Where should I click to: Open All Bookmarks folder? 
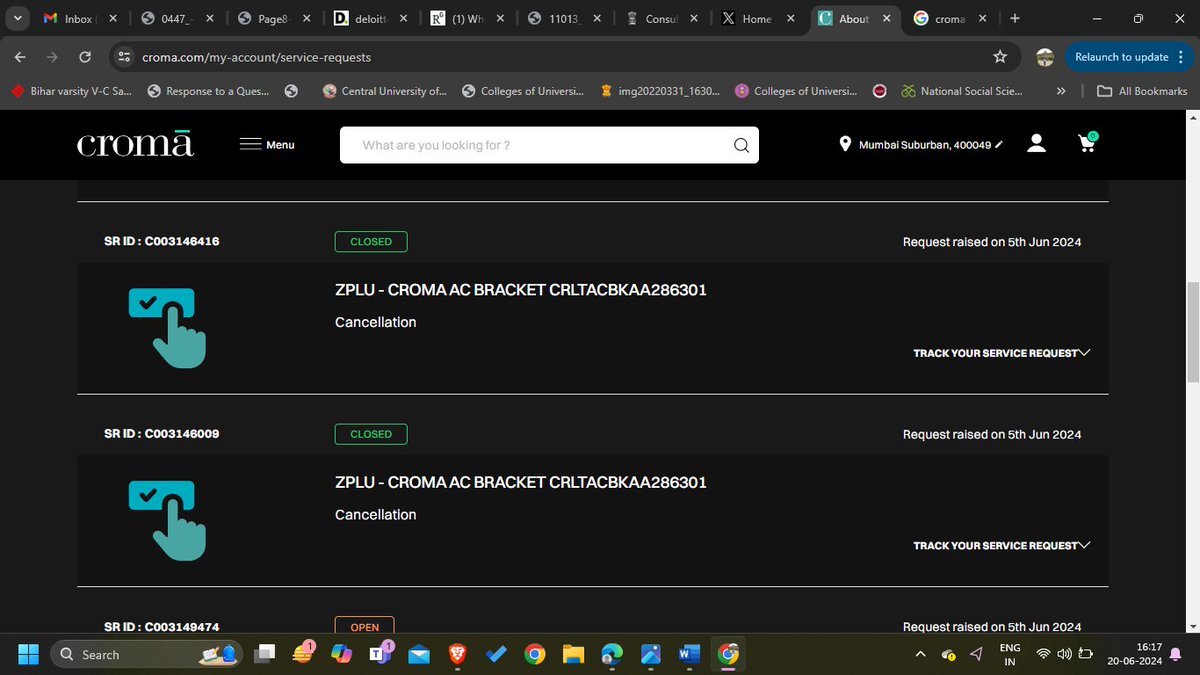pos(1142,91)
